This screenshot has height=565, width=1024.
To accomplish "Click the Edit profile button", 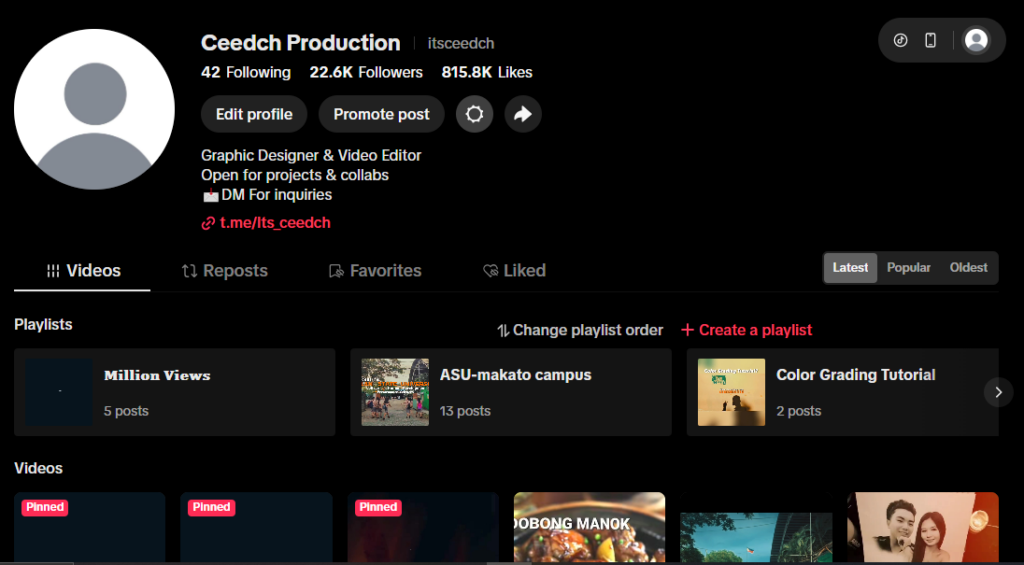I will (x=254, y=114).
